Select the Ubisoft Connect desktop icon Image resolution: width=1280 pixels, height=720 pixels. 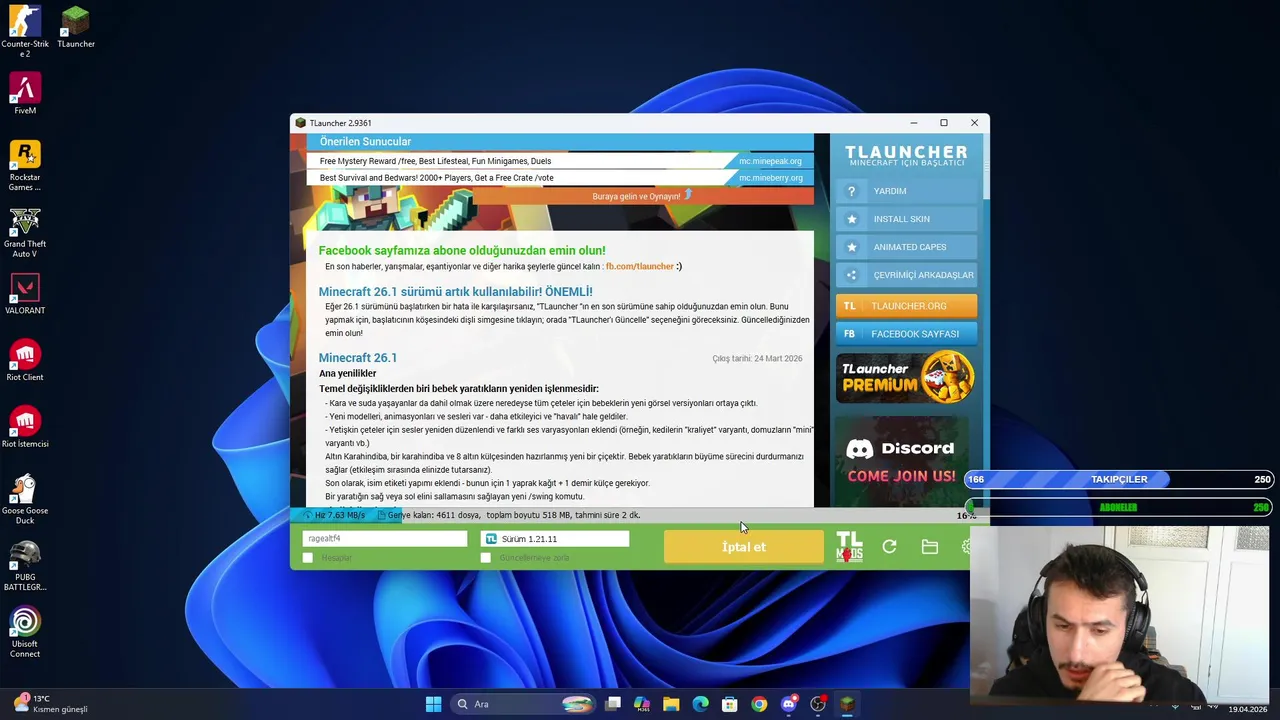pyautogui.click(x=25, y=633)
